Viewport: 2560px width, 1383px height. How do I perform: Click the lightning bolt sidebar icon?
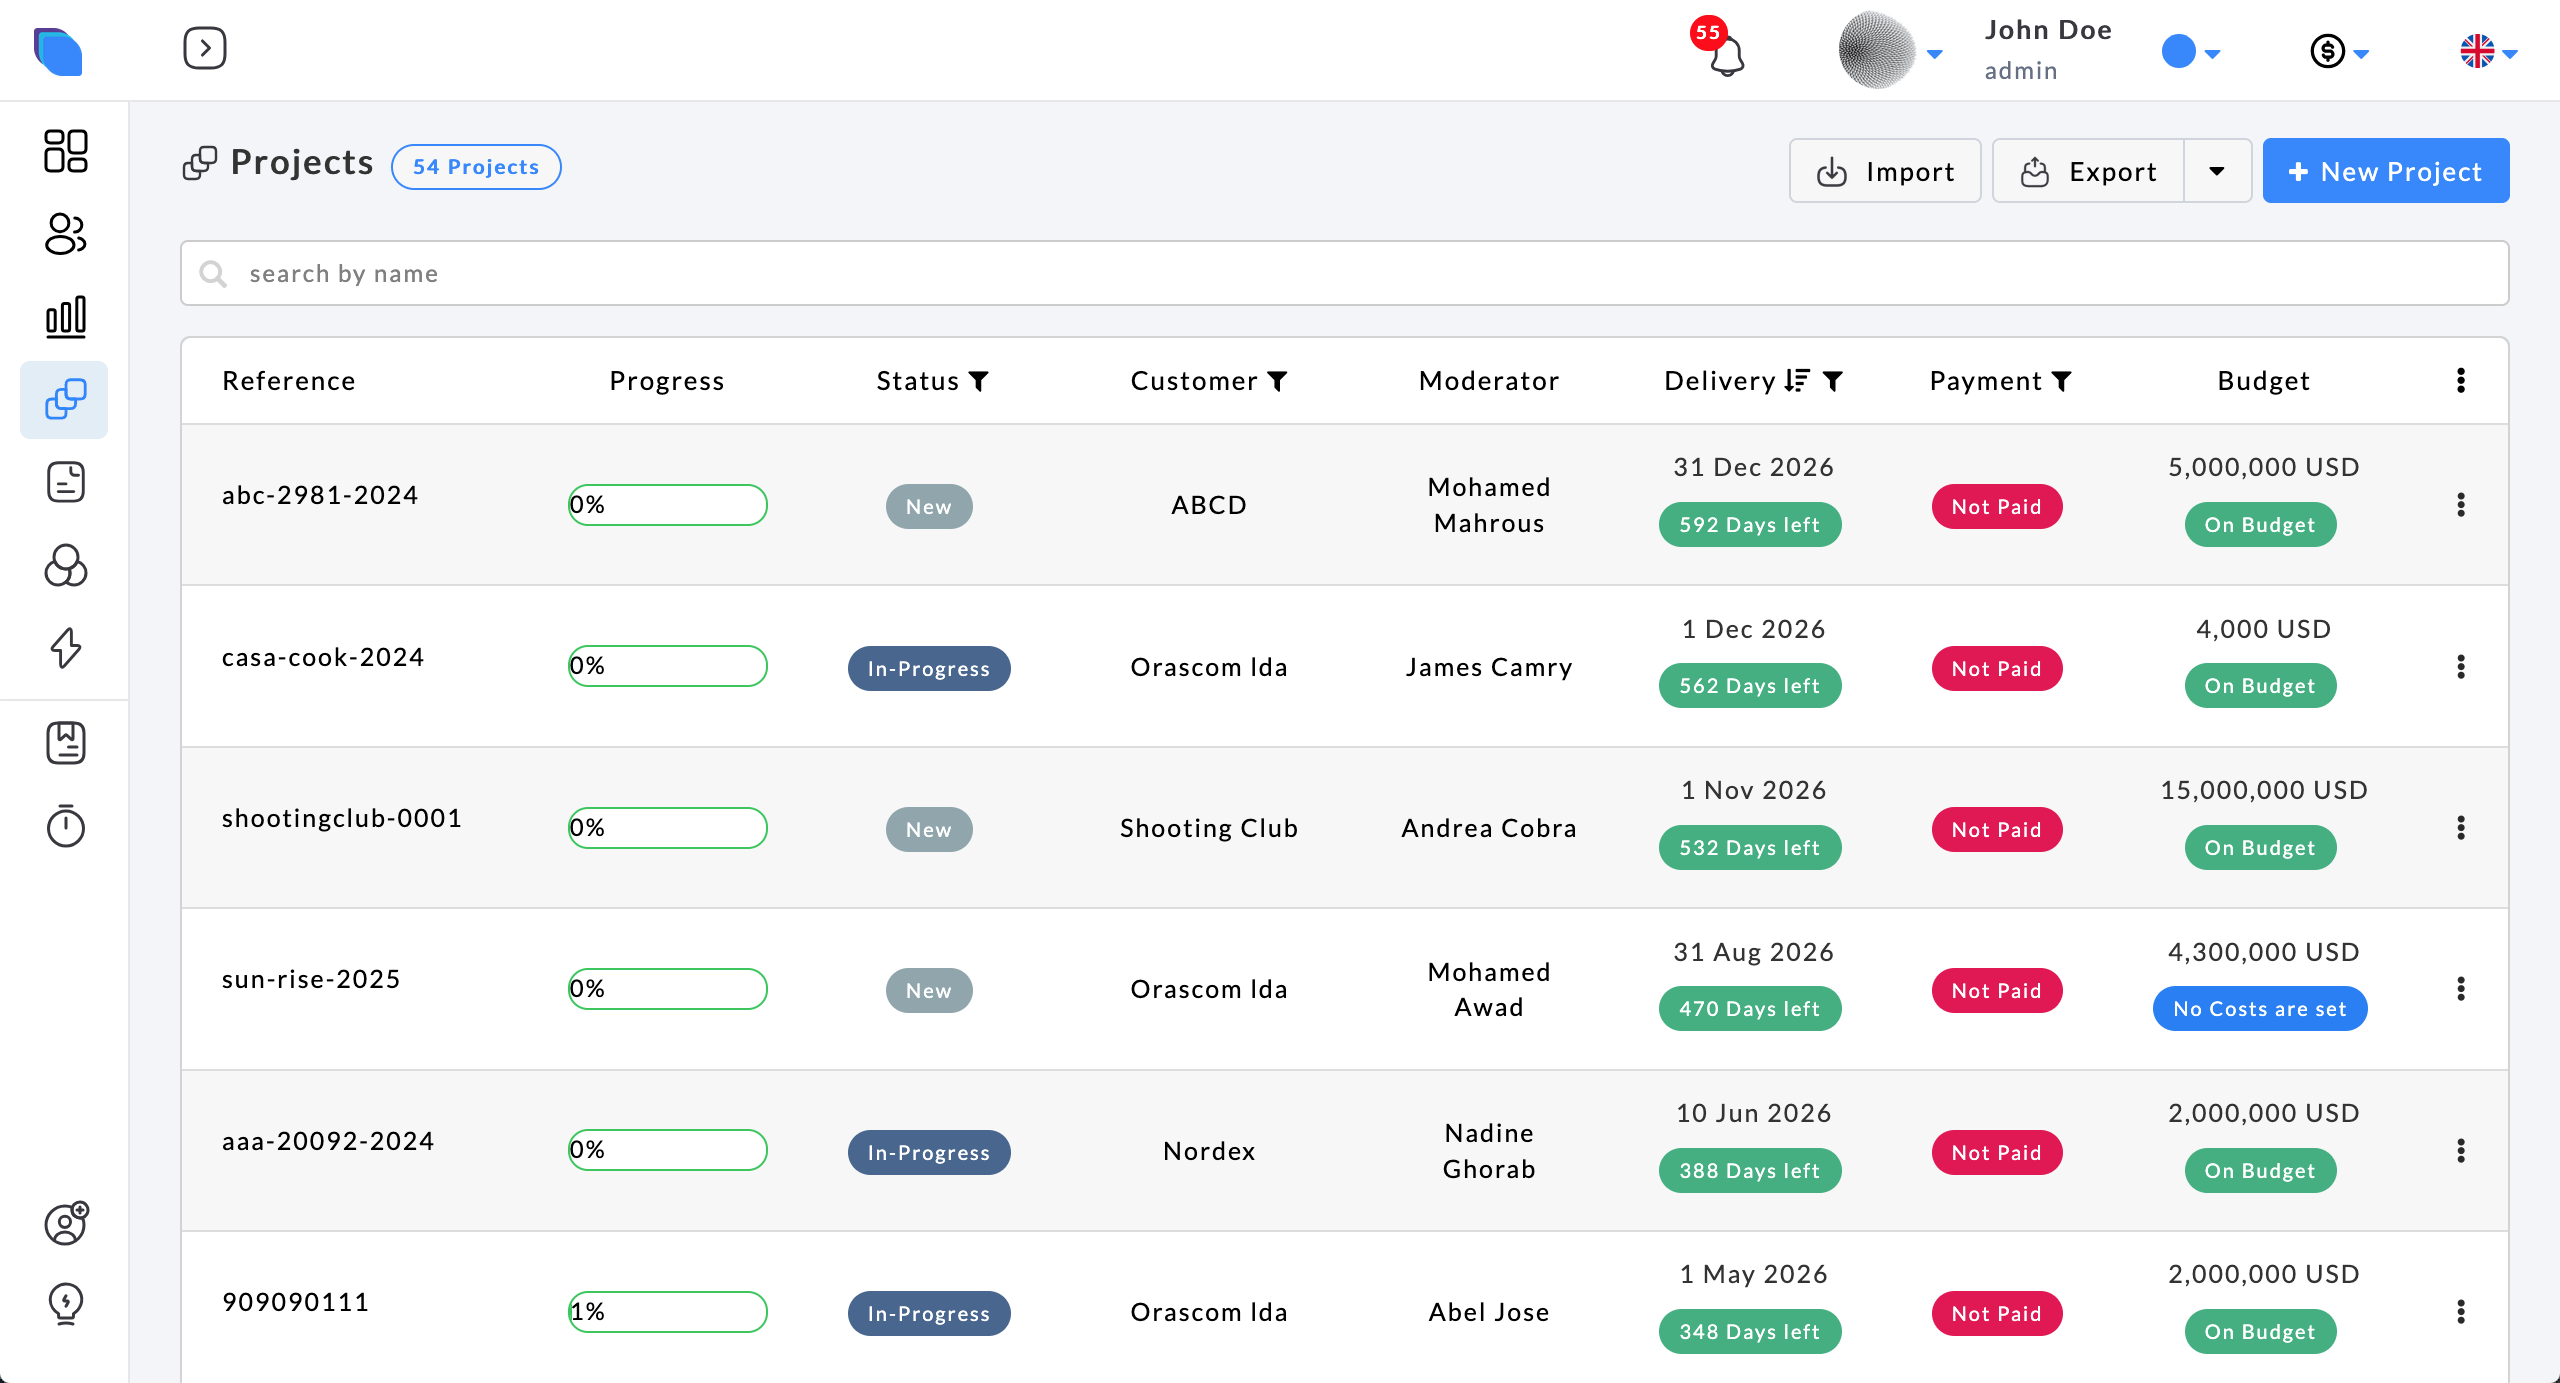[66, 647]
